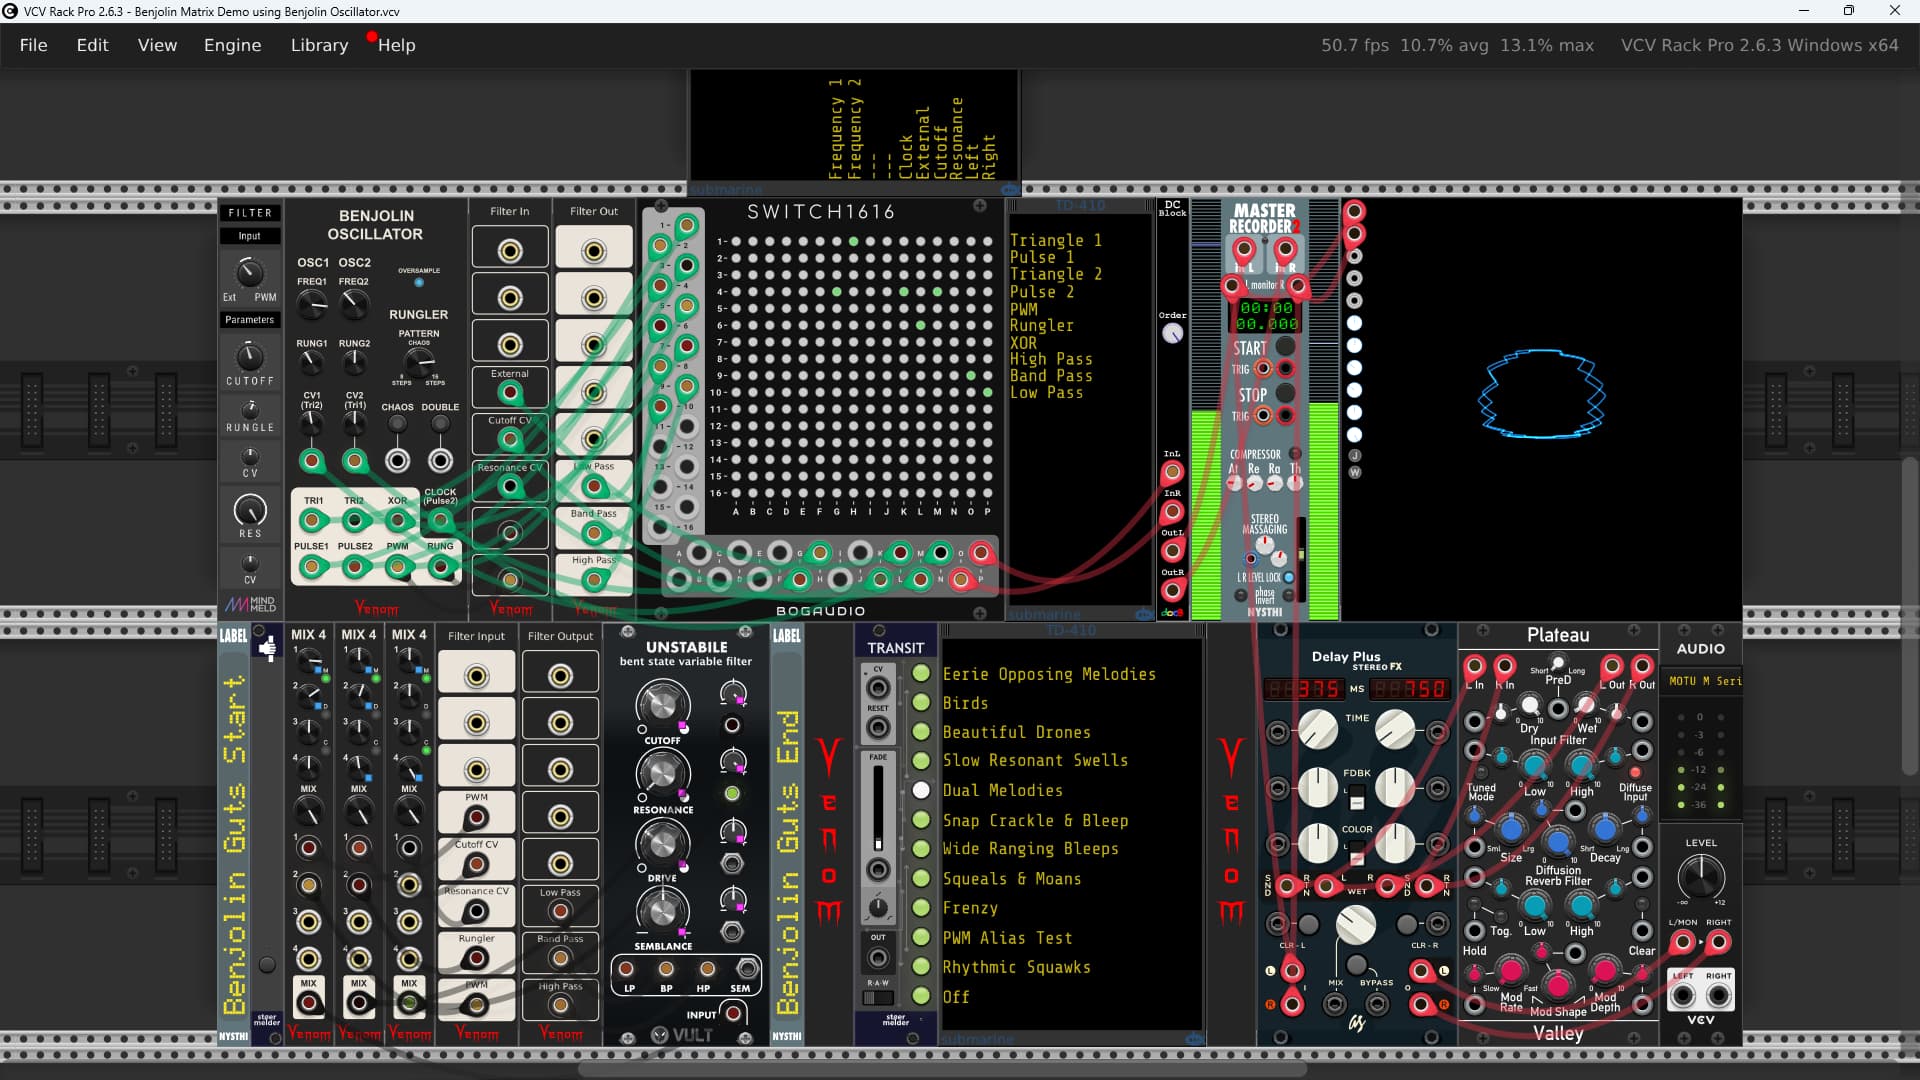The height and width of the screenshot is (1080, 1920).
Task: Click the LP output jack on Unstable filter
Action: pos(627,969)
